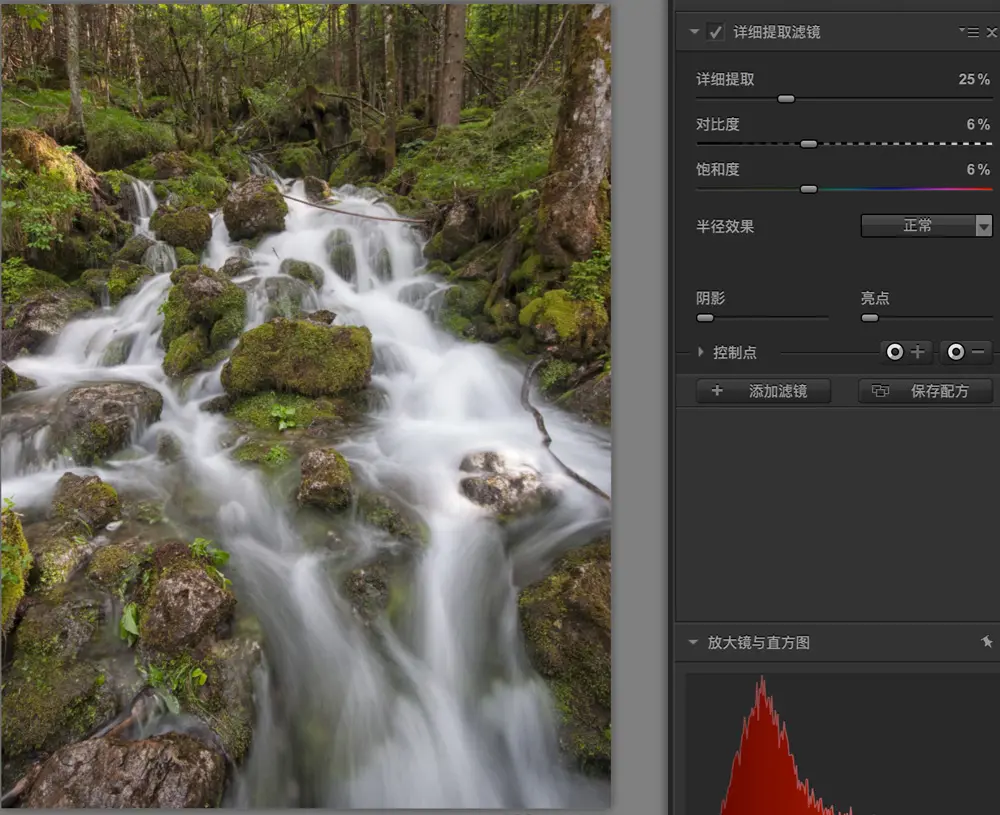Click the 饱和度 6 % value
The image size is (1000, 815).
(978, 170)
